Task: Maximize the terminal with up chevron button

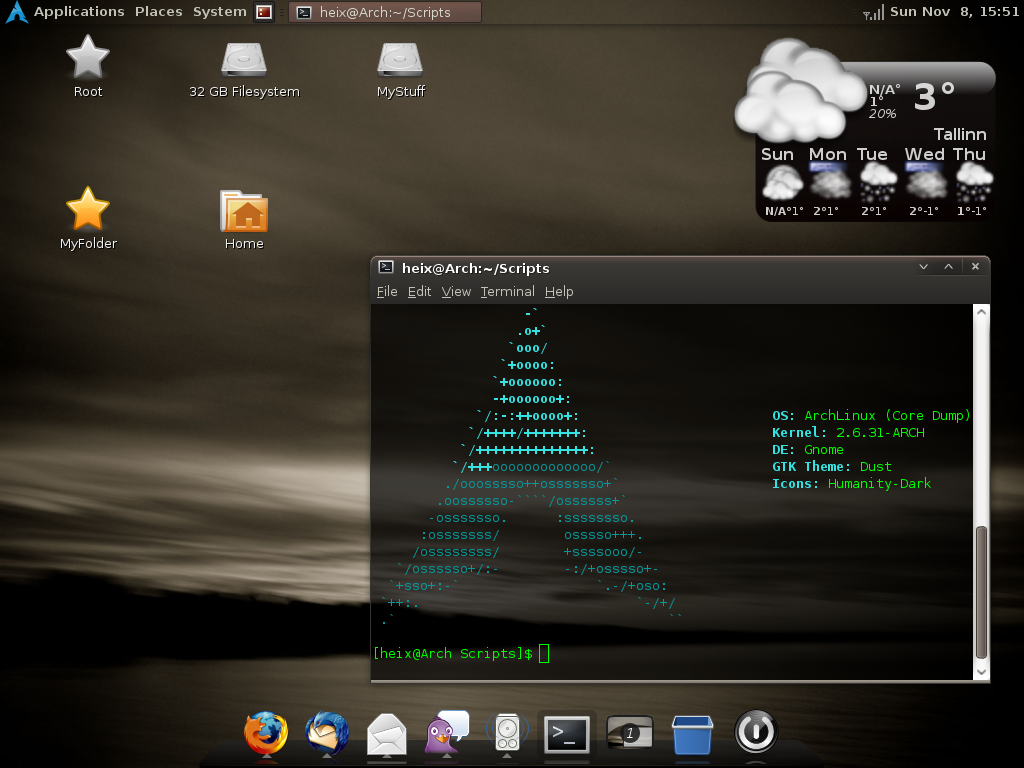Action: (948, 266)
